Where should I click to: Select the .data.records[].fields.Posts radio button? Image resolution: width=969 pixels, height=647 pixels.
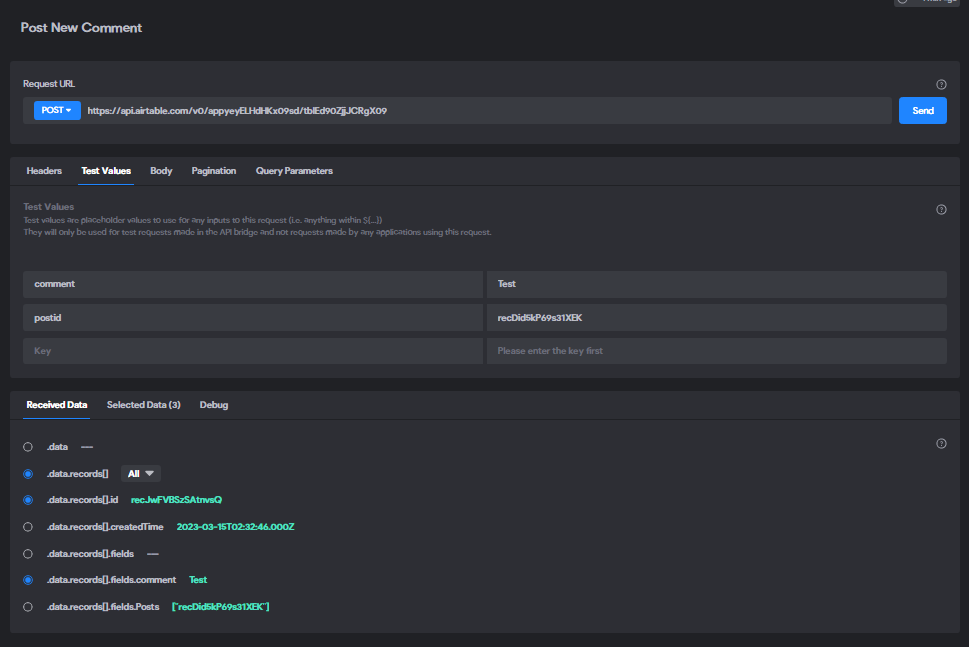click(x=28, y=607)
